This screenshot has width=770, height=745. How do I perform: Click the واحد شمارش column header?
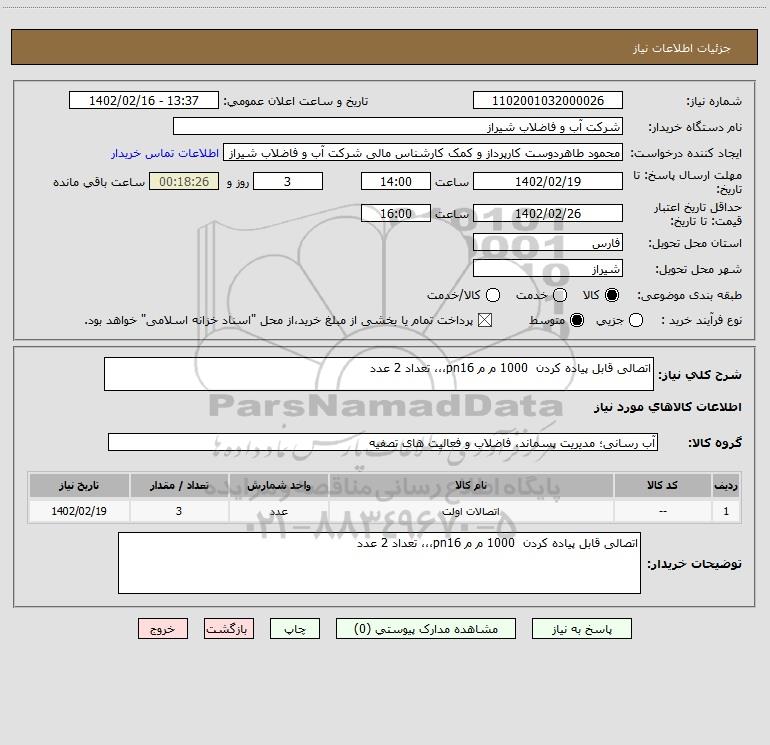click(278, 485)
